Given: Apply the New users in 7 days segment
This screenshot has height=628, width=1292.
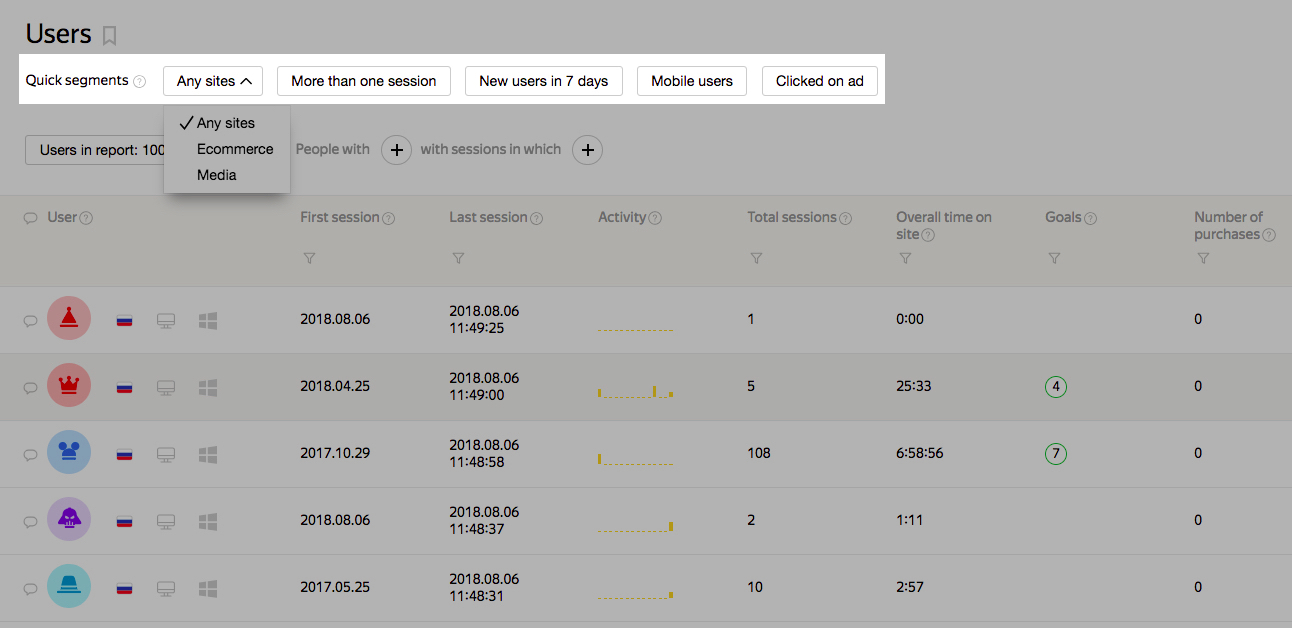Looking at the screenshot, I should pyautogui.click(x=544, y=81).
